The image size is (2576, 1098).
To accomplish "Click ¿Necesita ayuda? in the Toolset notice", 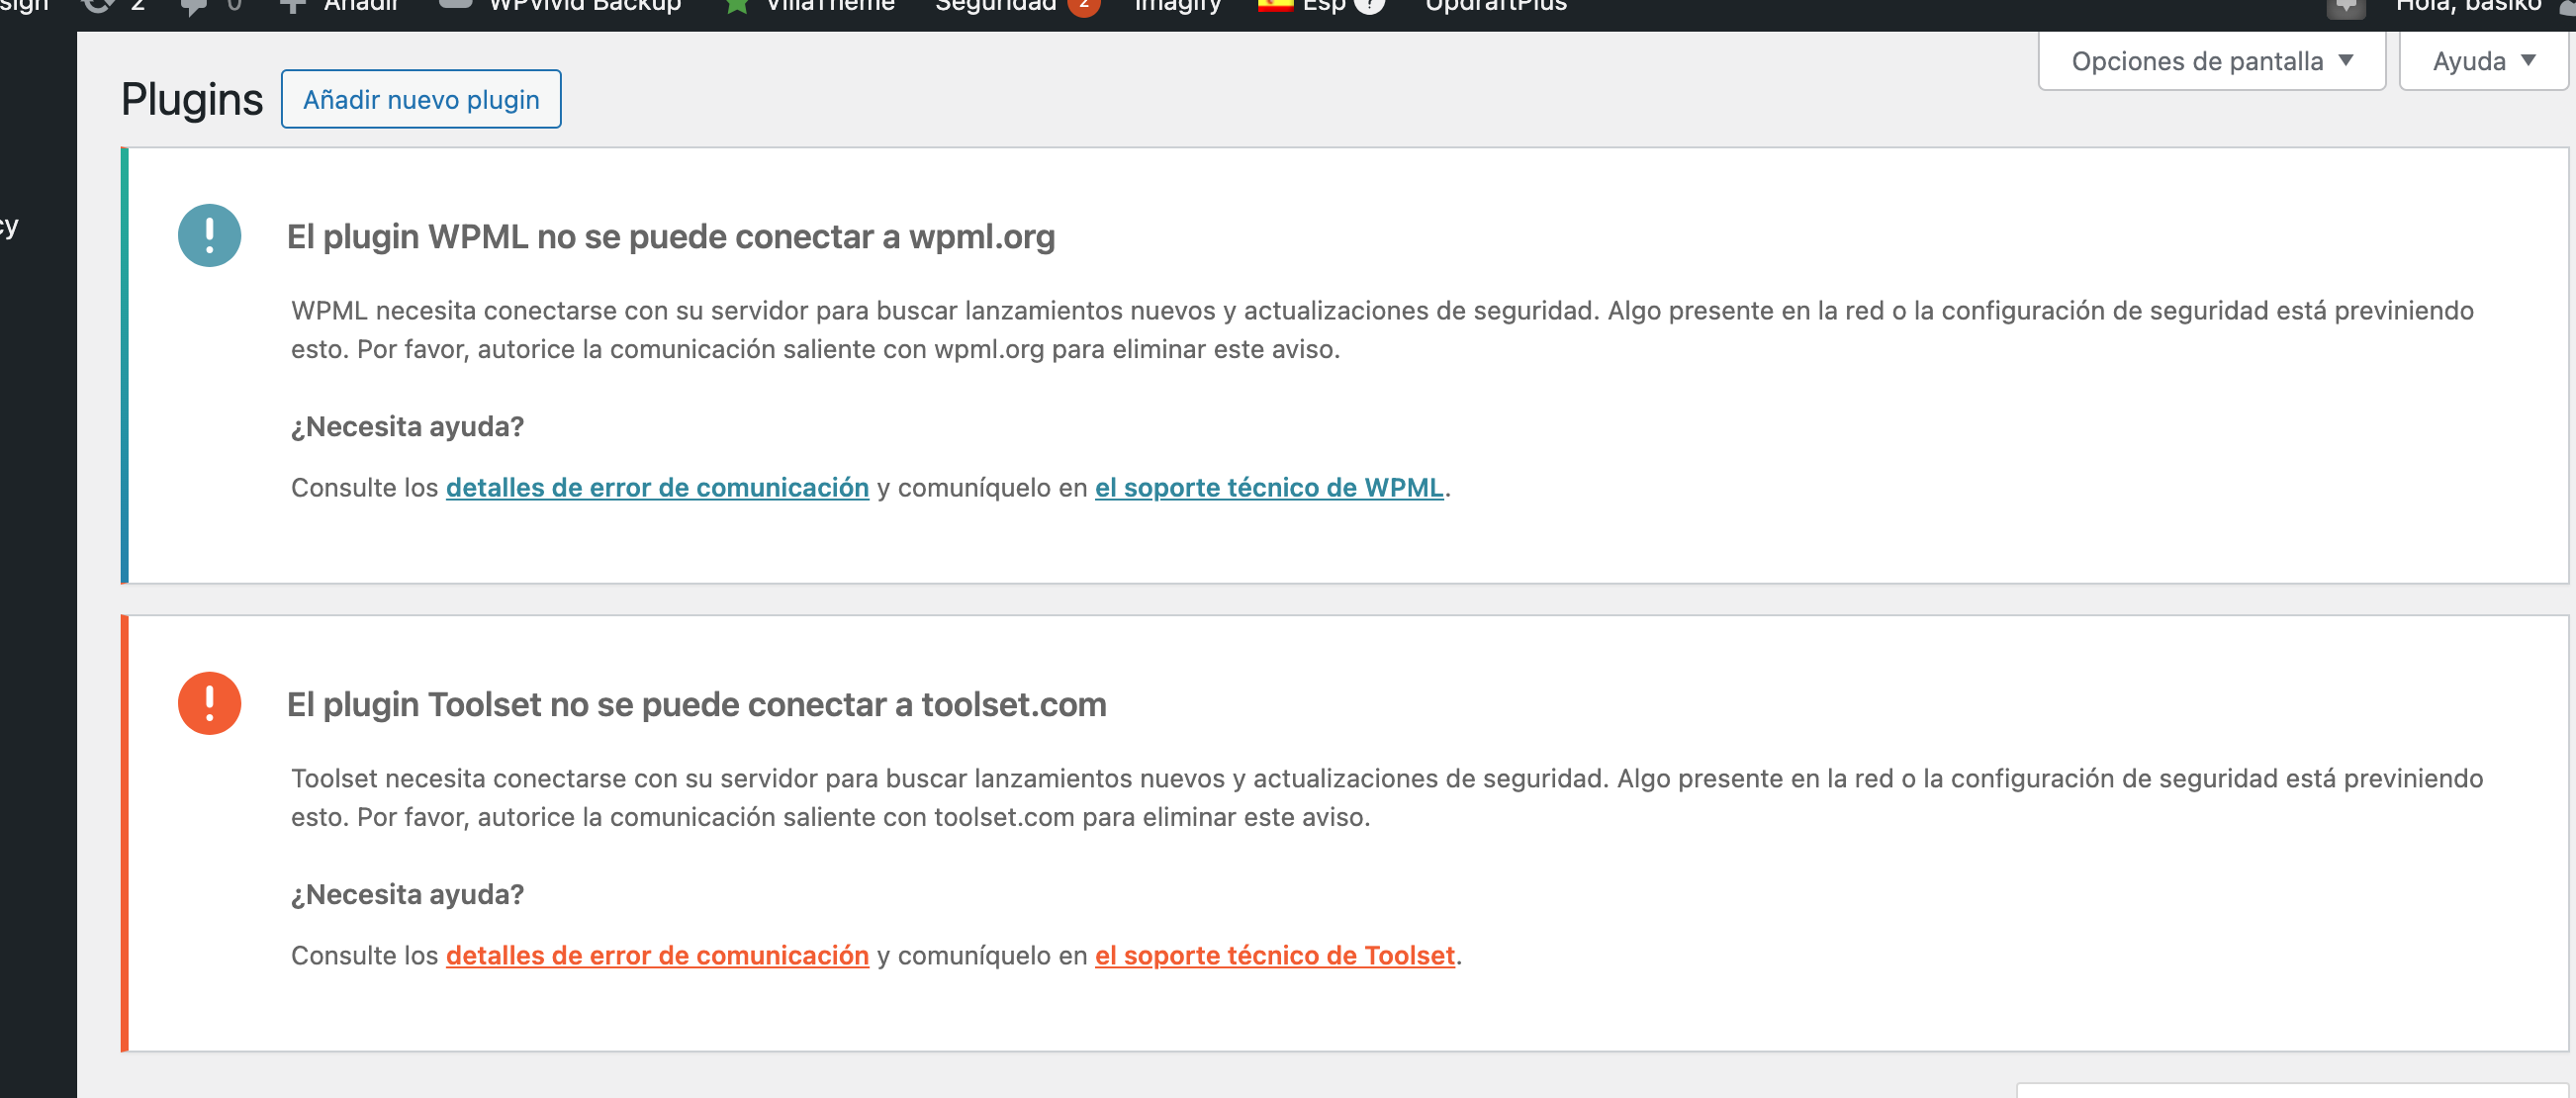I will pos(407,894).
